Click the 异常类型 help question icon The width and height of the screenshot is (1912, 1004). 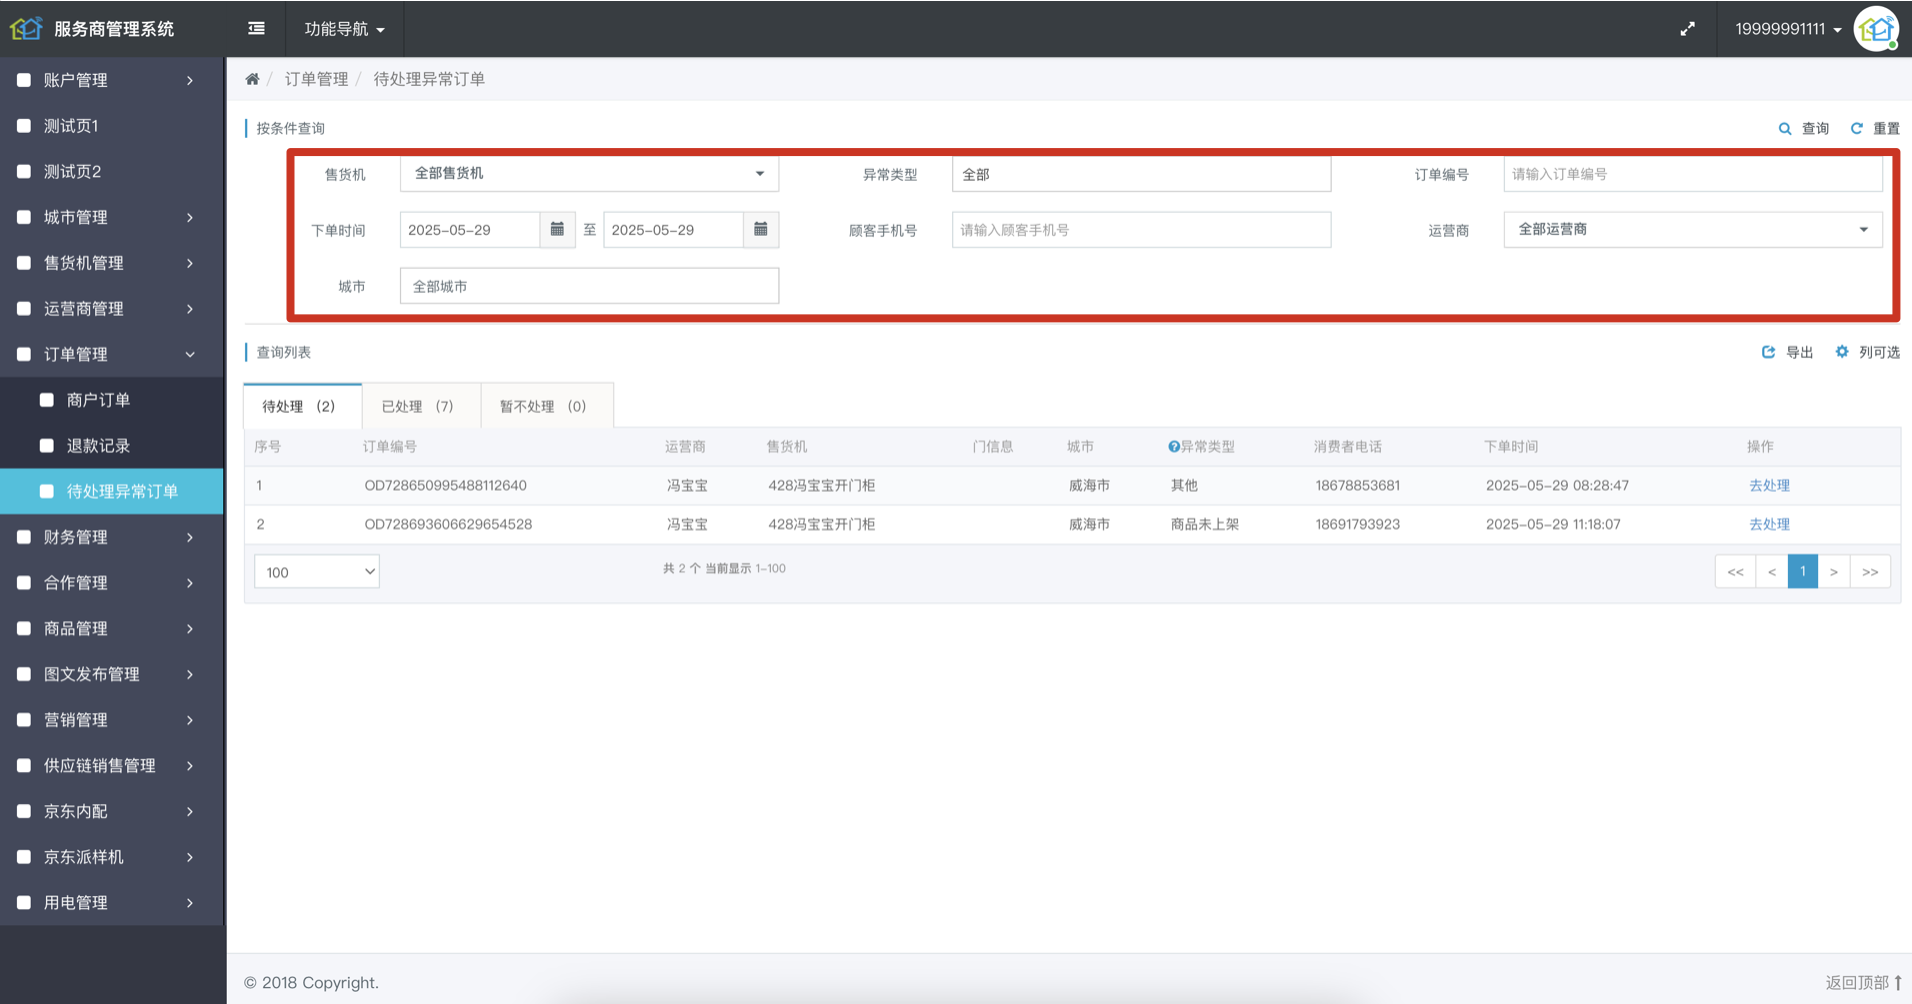1174,447
